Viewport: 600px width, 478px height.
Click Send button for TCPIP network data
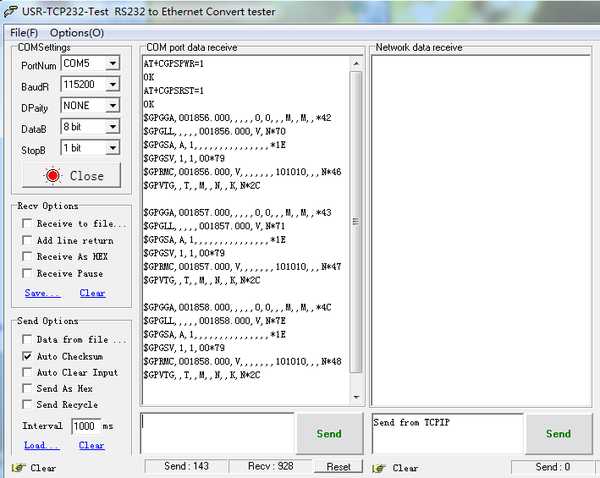pyautogui.click(x=558, y=433)
